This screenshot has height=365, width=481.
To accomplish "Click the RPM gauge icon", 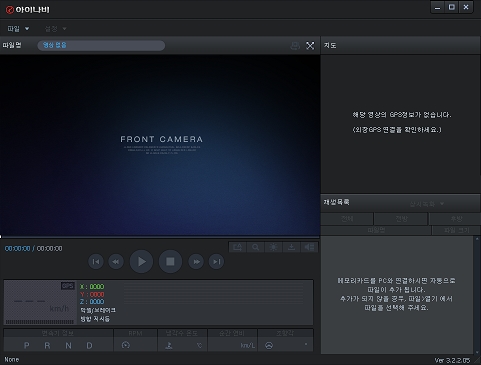I will tap(126, 345).
